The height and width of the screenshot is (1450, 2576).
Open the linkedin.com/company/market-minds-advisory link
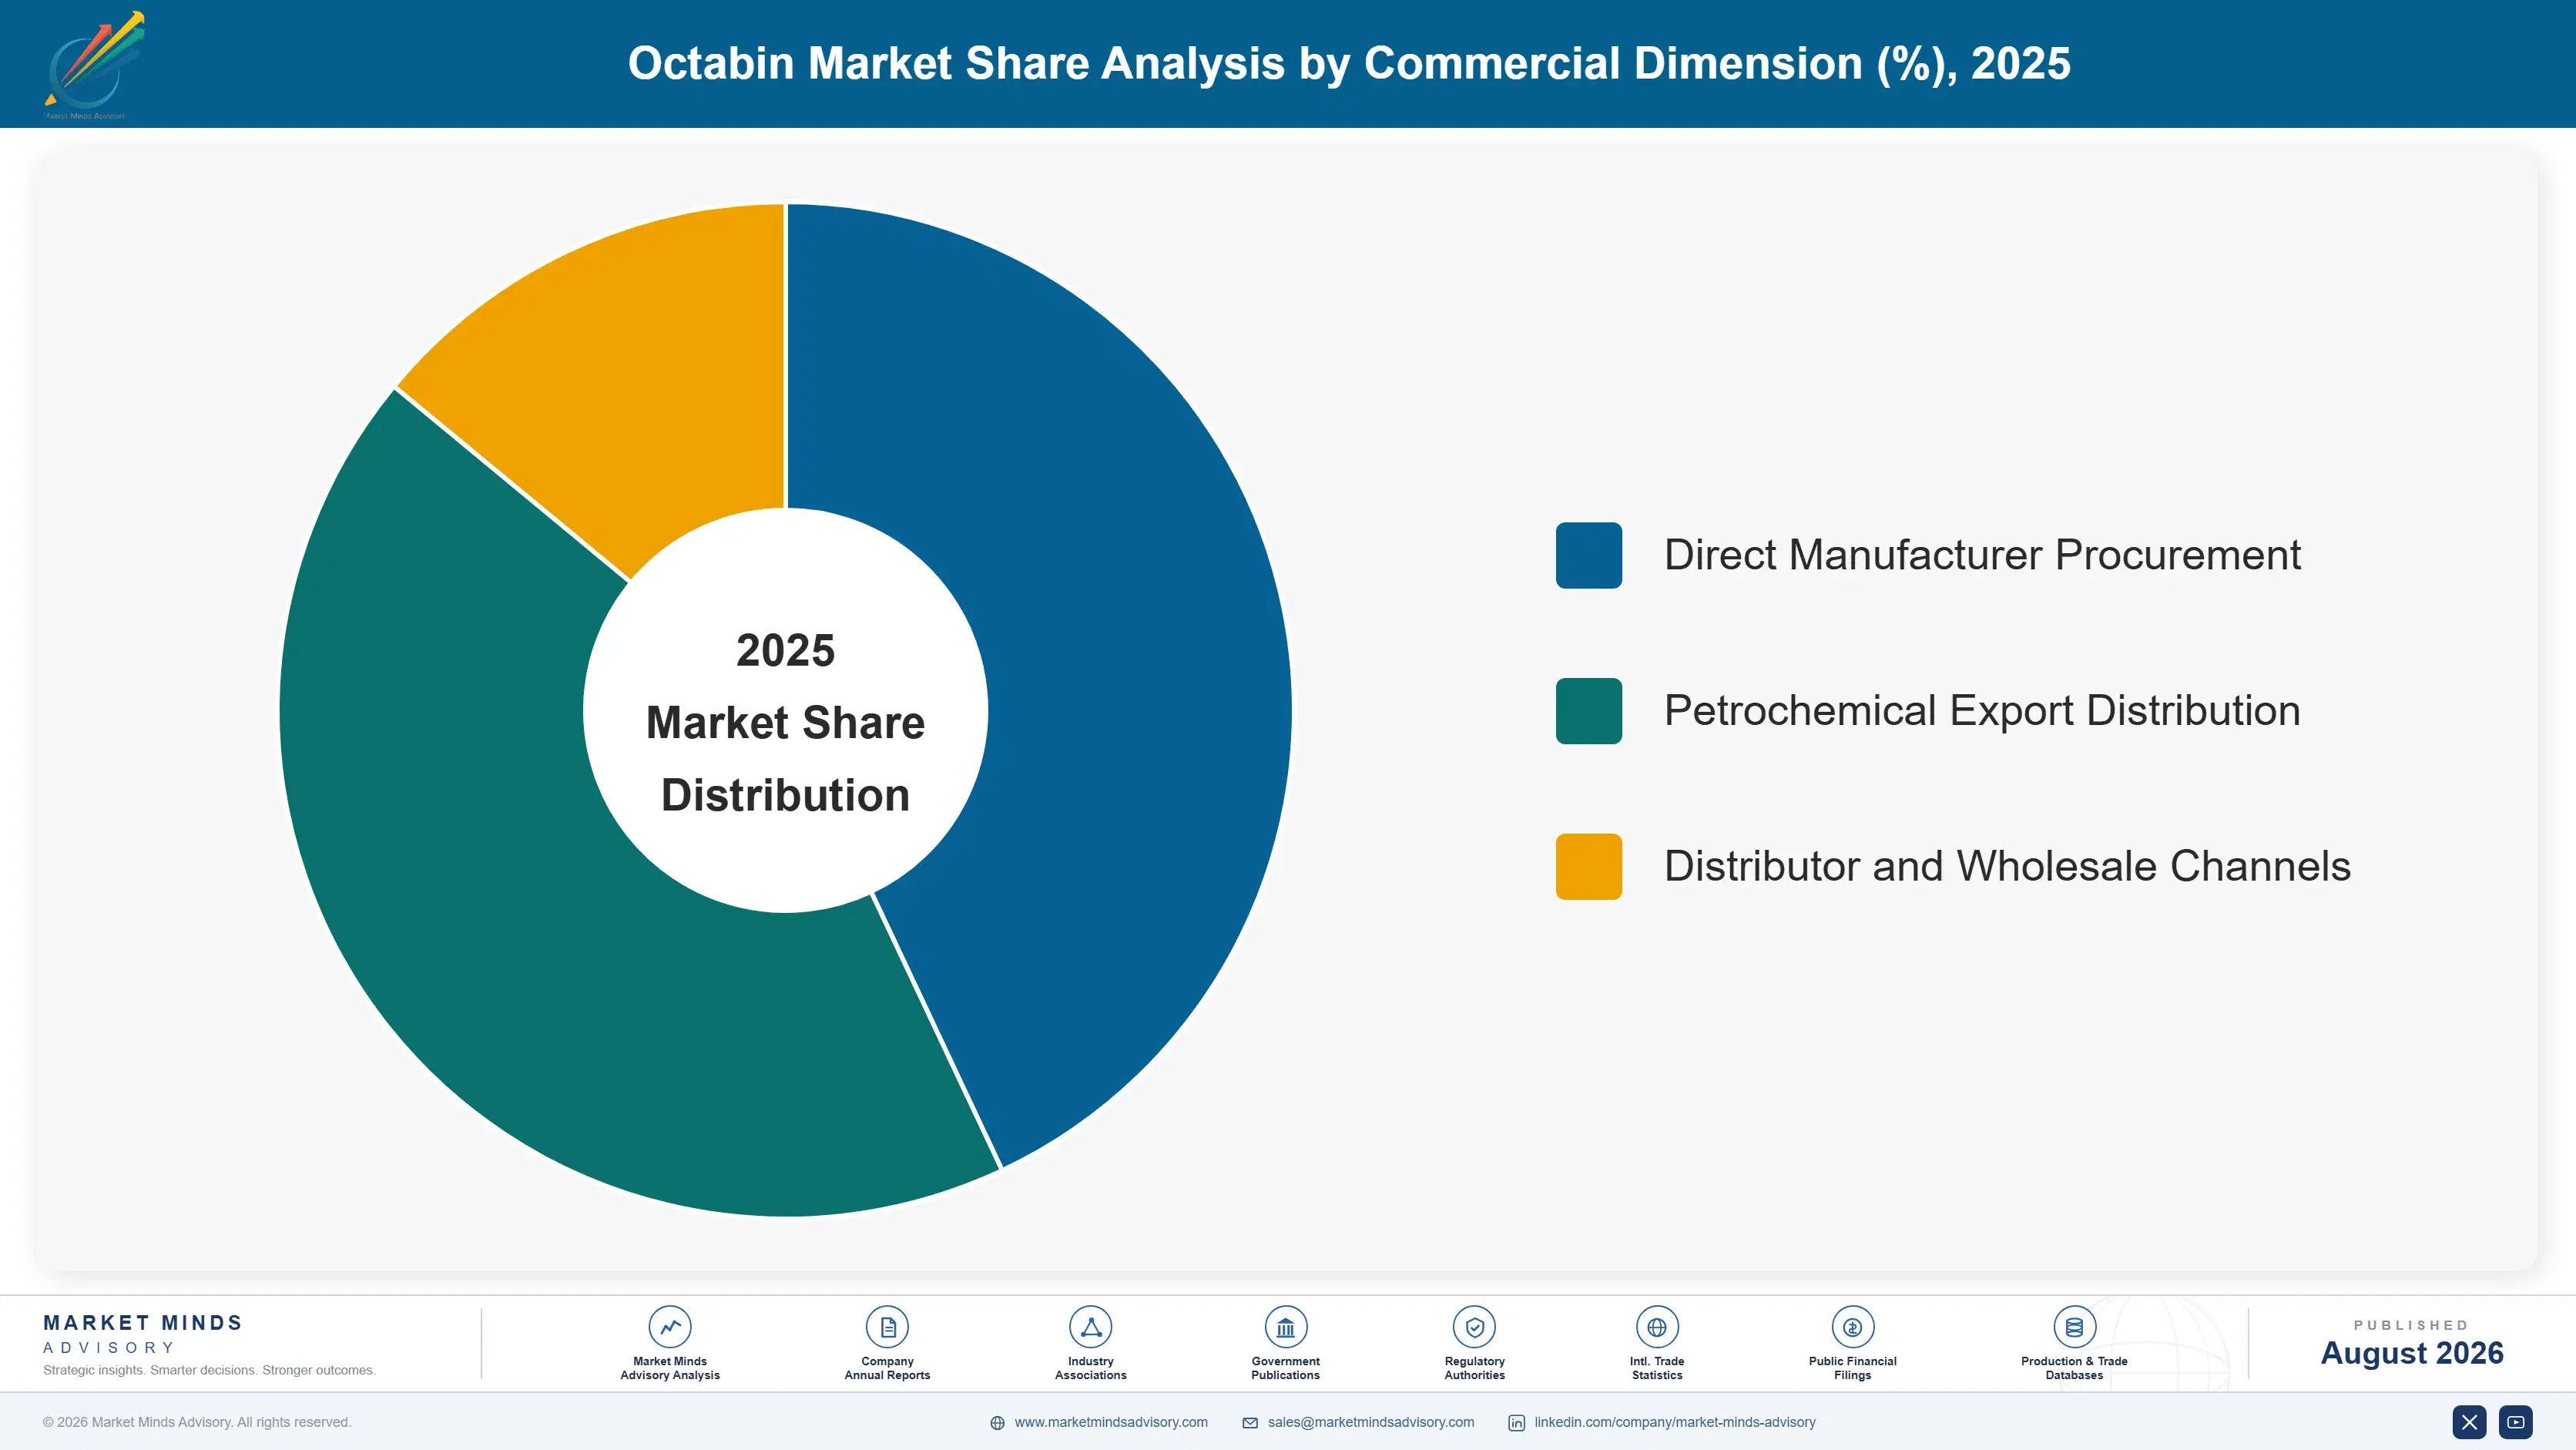(x=1675, y=1422)
